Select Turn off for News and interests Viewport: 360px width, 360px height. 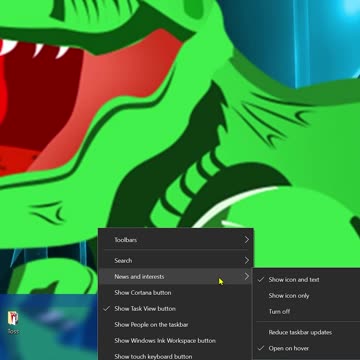click(307, 311)
